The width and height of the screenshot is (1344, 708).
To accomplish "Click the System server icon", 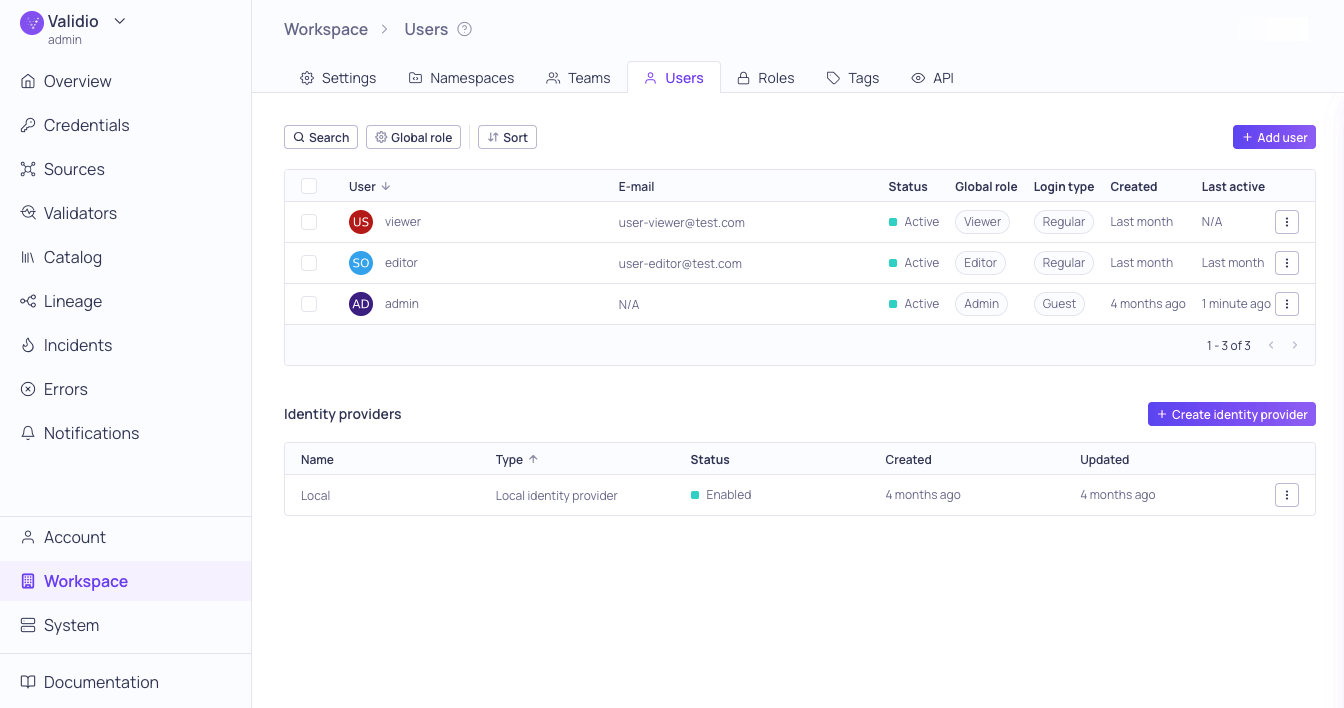I will click(28, 625).
